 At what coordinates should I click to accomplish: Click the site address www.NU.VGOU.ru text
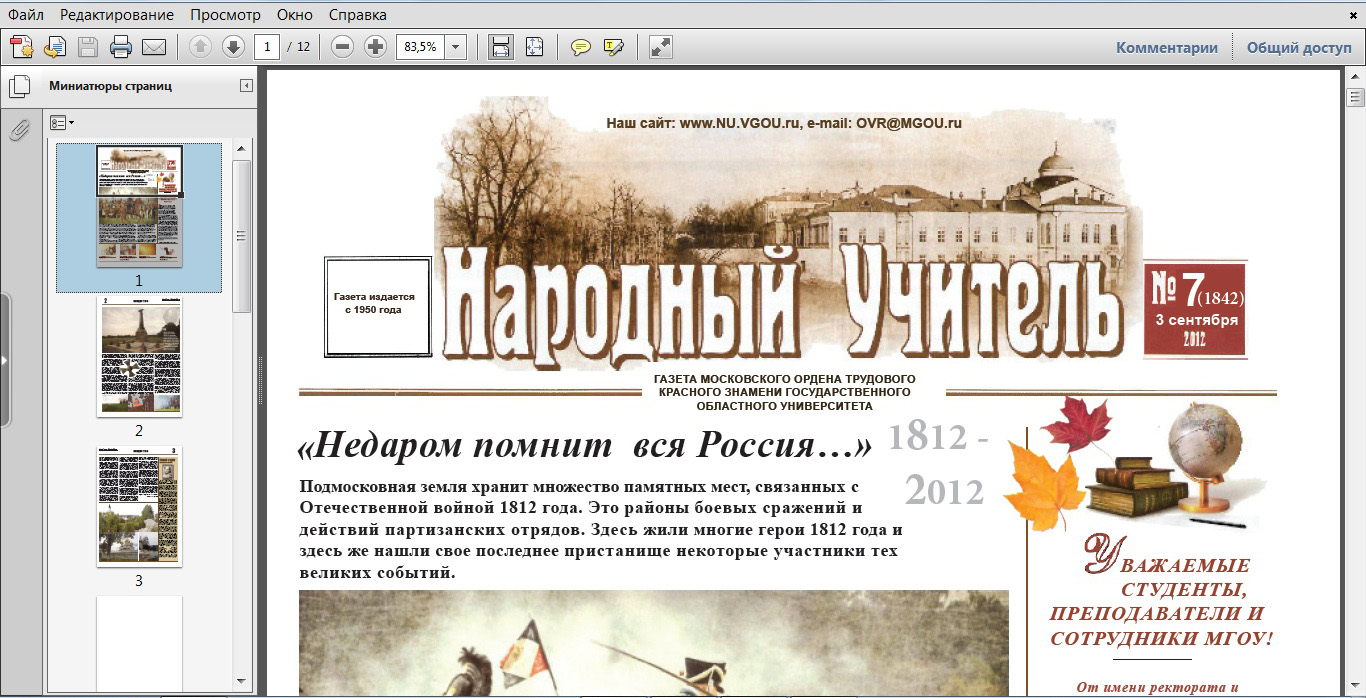(740, 124)
